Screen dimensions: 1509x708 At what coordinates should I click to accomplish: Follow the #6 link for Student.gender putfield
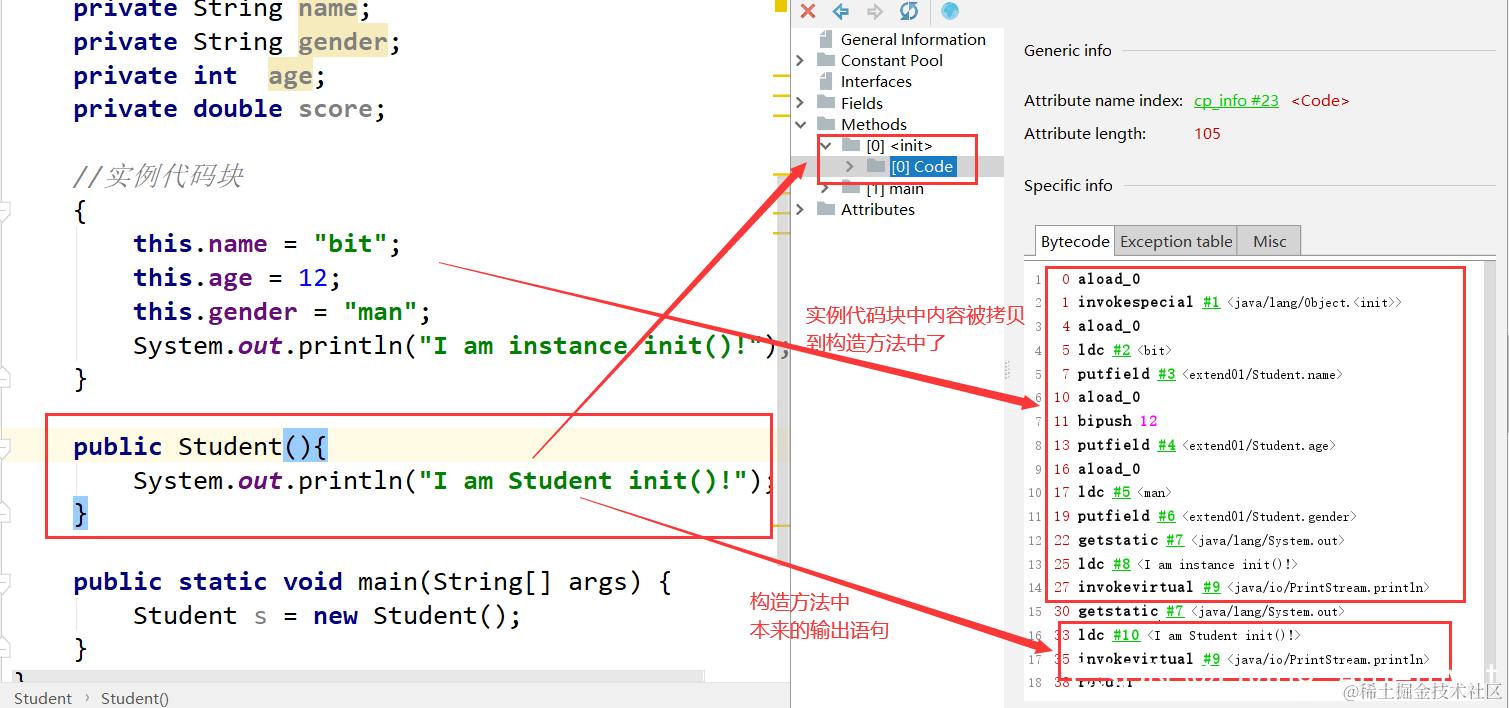click(1166, 516)
